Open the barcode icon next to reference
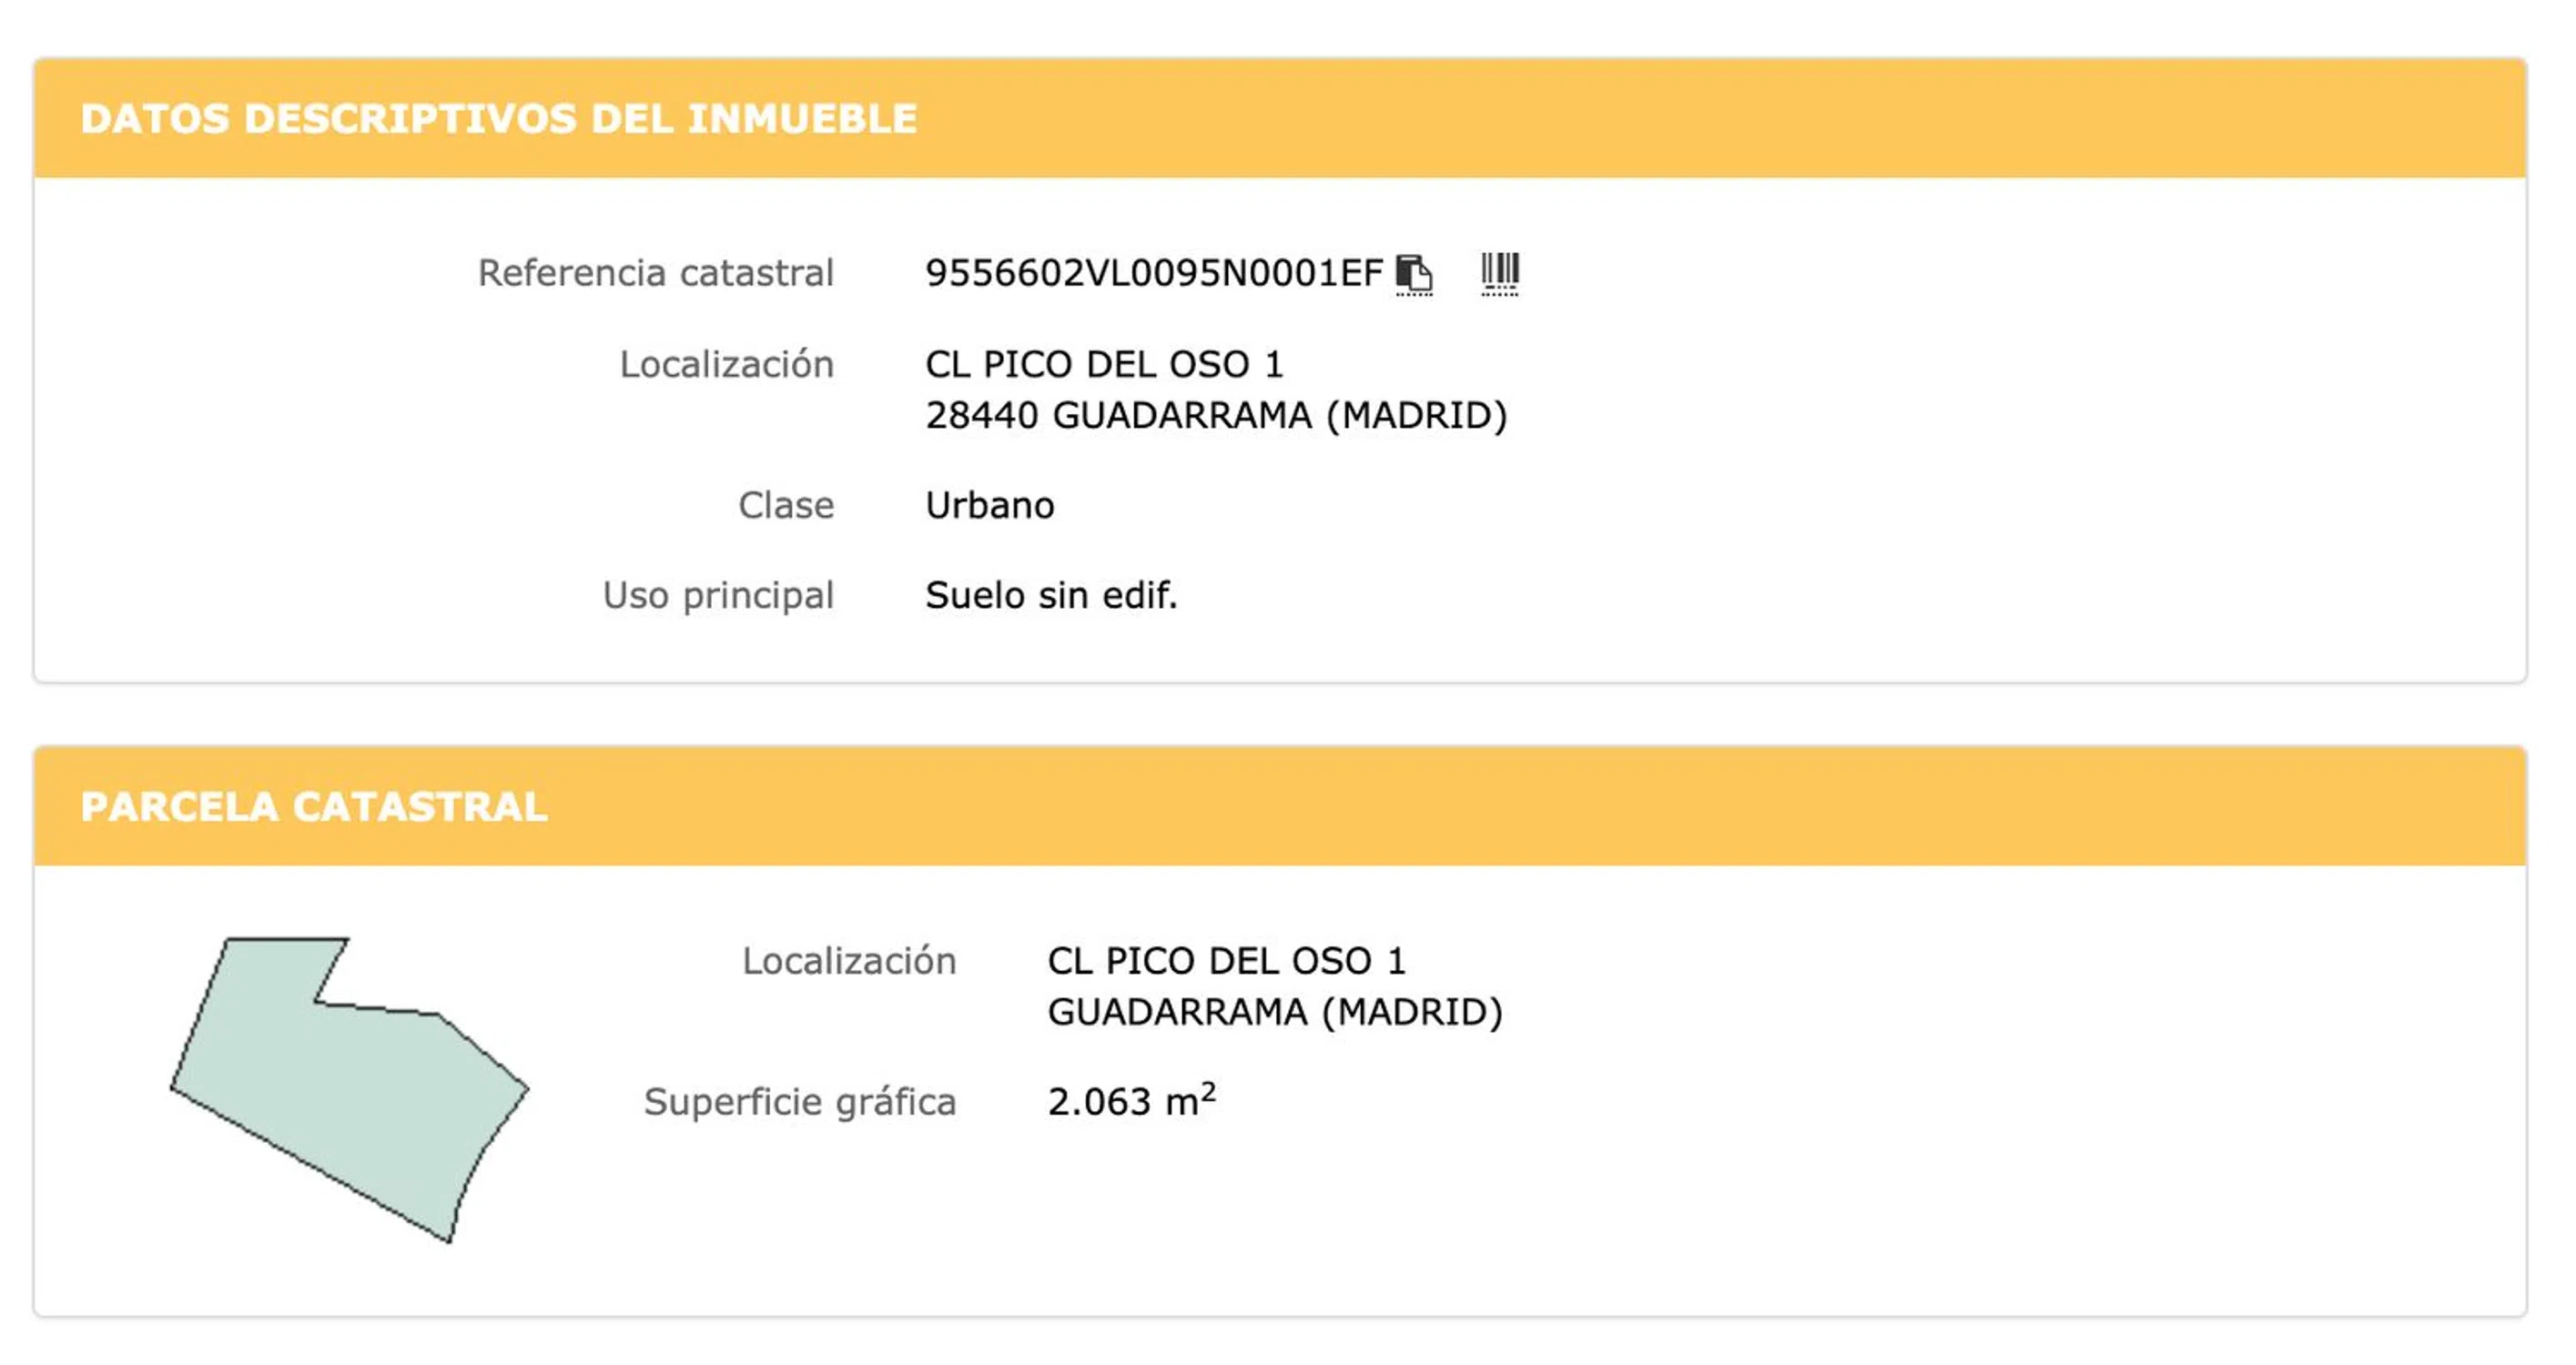 pos(1499,271)
